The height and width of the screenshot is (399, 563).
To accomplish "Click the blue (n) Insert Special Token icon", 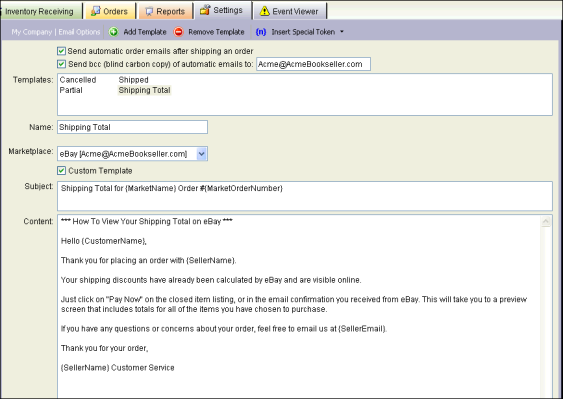I will (261, 32).
